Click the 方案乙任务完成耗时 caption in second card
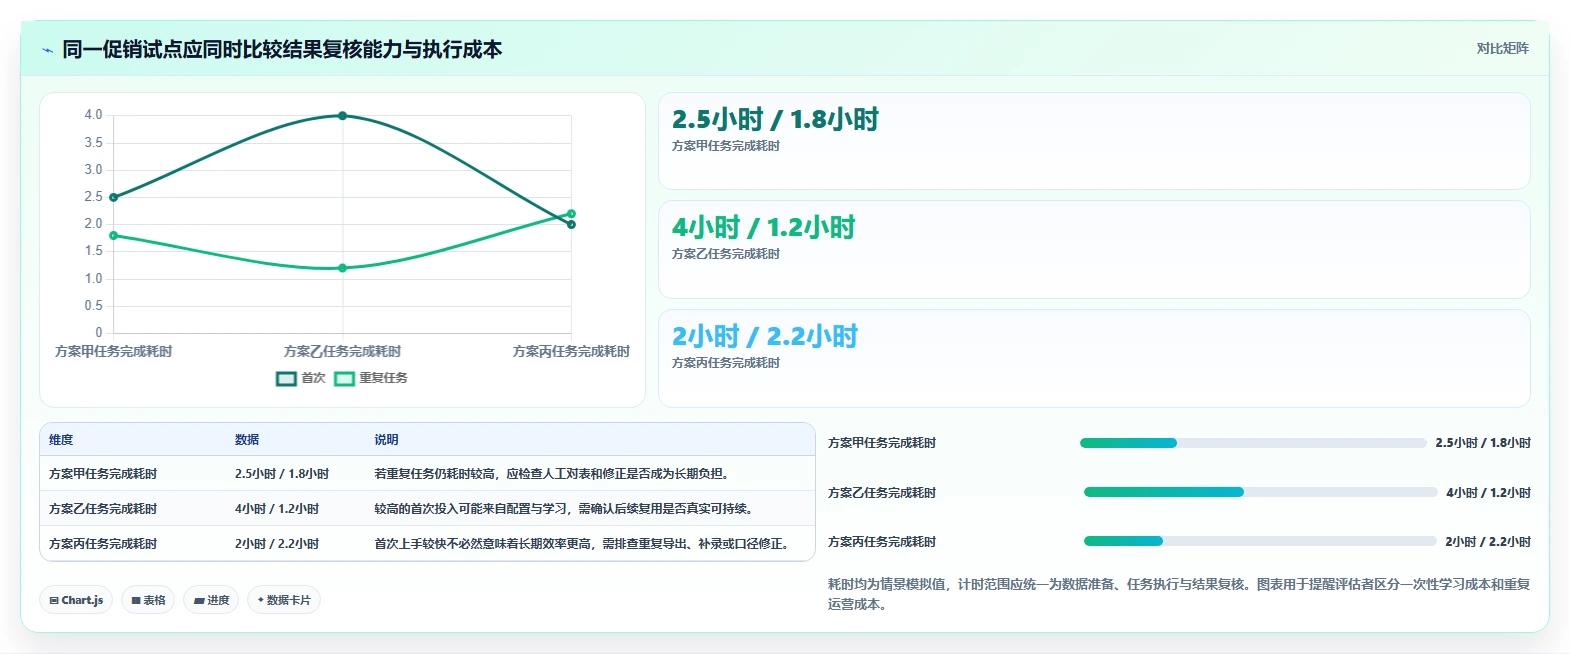Screen dimensions: 1570x654 [x=726, y=254]
